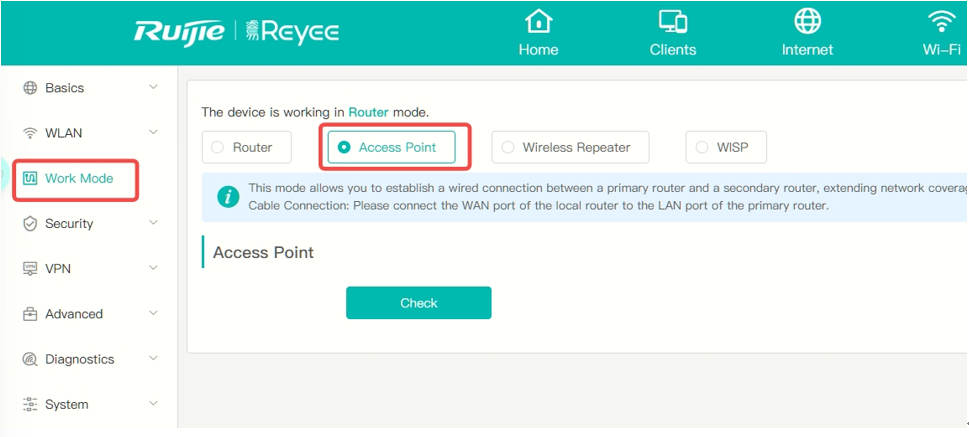
Task: Open the VPN sidebar menu label
Action: (x=58, y=269)
